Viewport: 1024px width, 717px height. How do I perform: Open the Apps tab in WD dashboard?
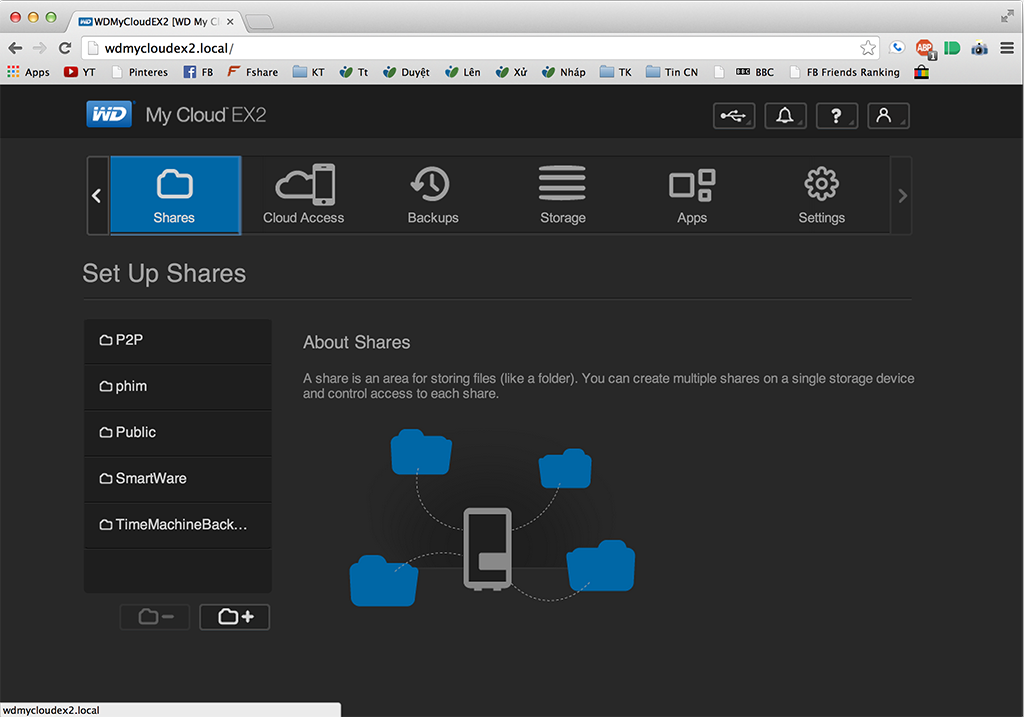692,195
